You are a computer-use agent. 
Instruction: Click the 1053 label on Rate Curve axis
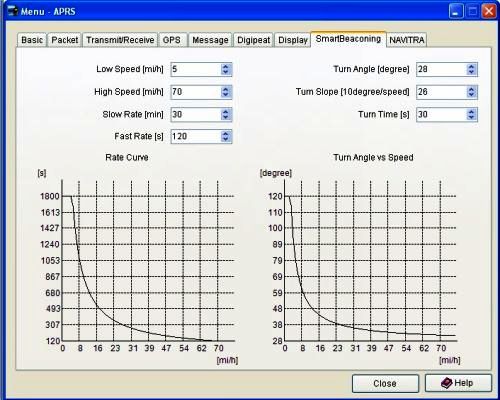pyautogui.click(x=50, y=260)
